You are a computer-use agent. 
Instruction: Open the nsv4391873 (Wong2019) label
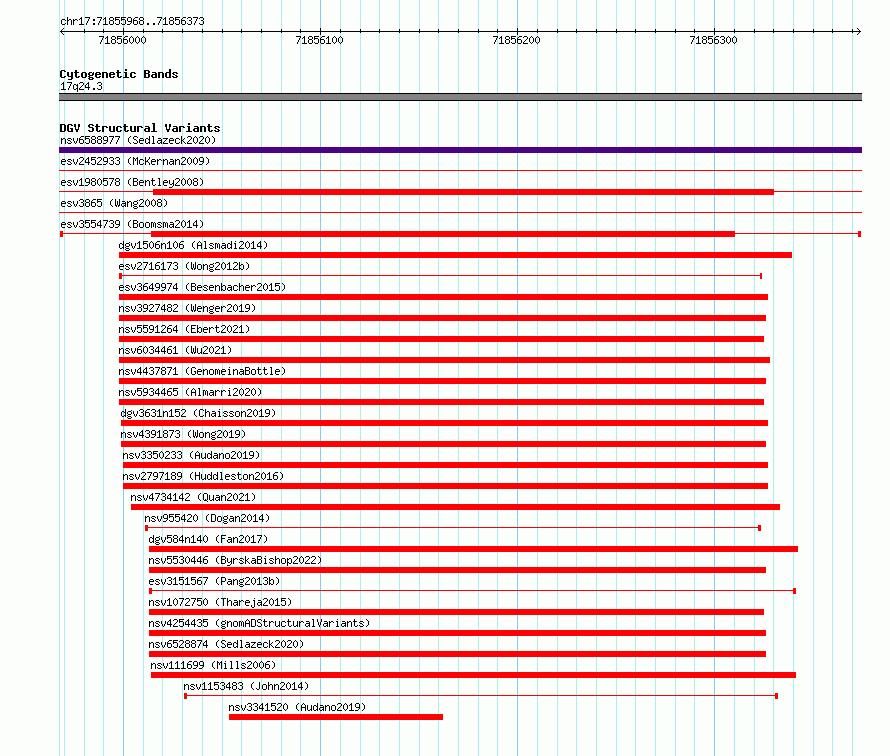(183, 434)
